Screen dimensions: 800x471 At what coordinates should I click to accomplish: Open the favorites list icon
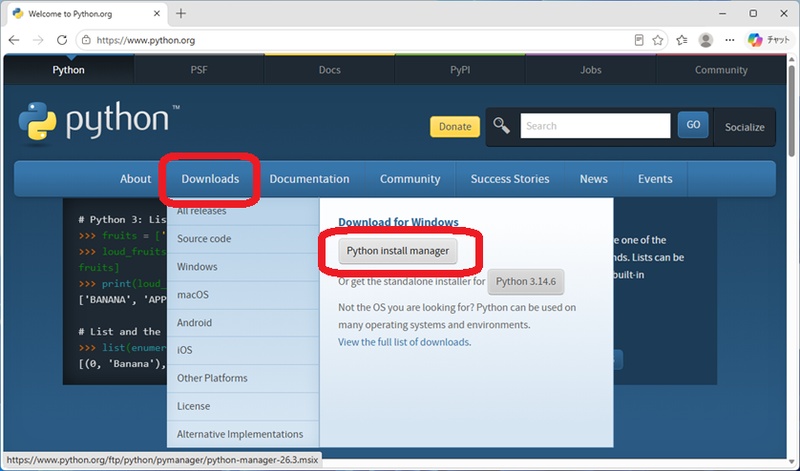[682, 40]
